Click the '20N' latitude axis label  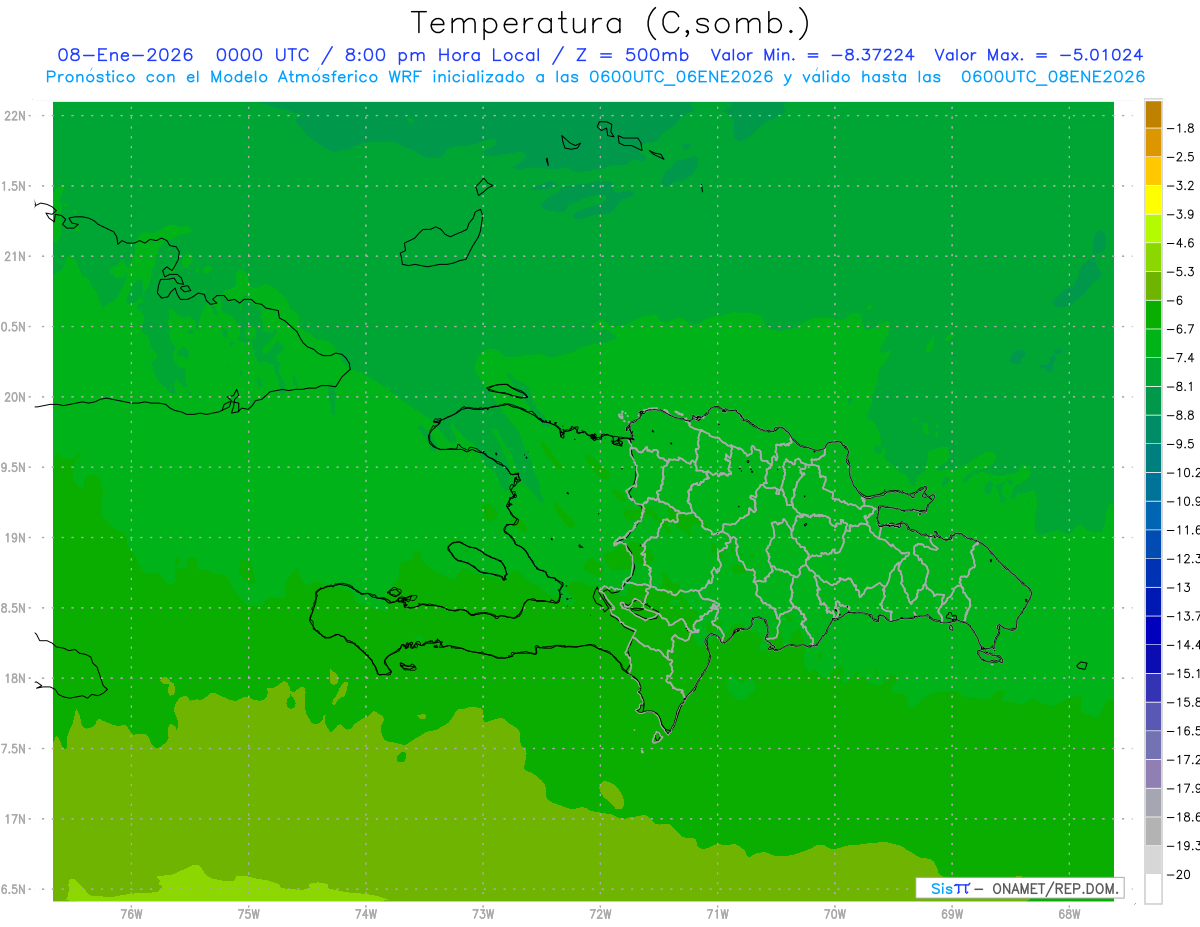[15, 397]
